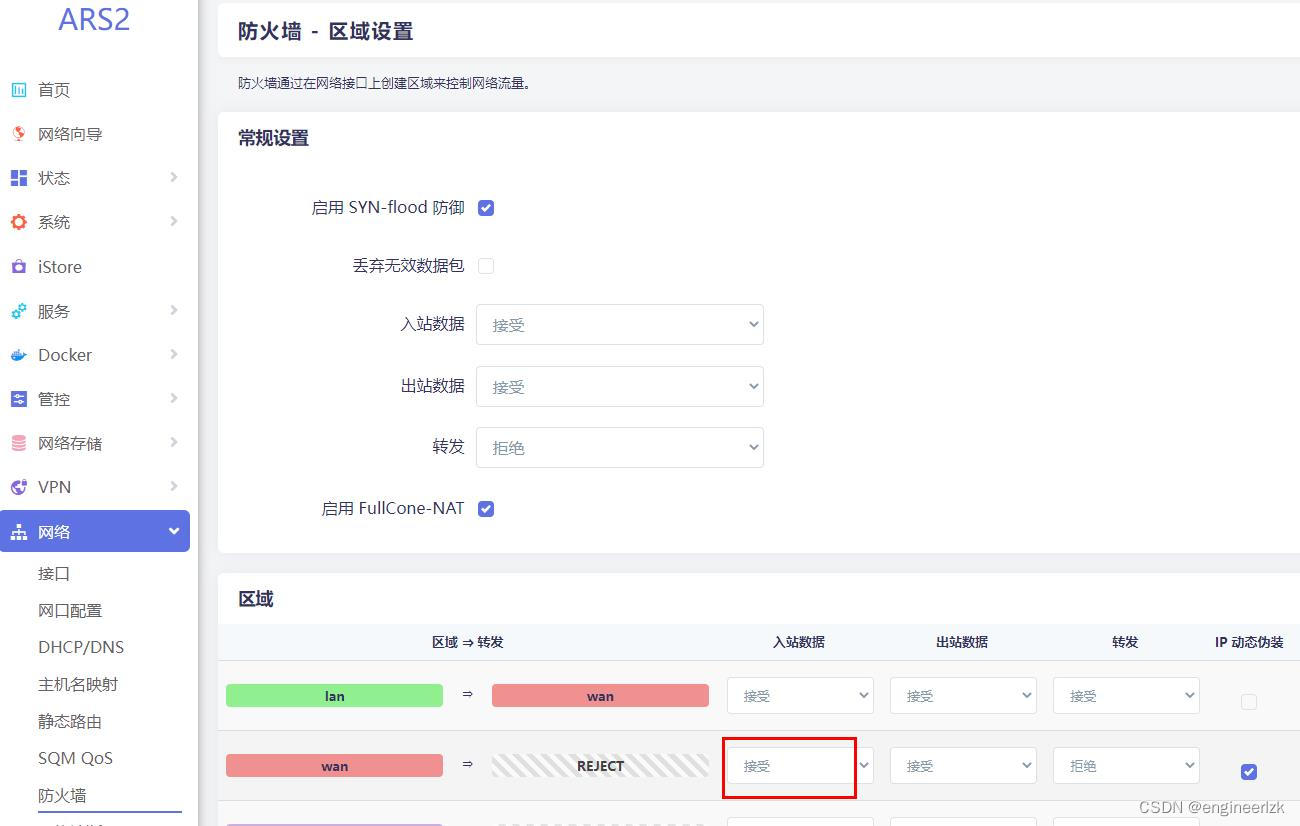
Task: Open wan zone 入站数据 dropdown
Action: click(x=800, y=766)
